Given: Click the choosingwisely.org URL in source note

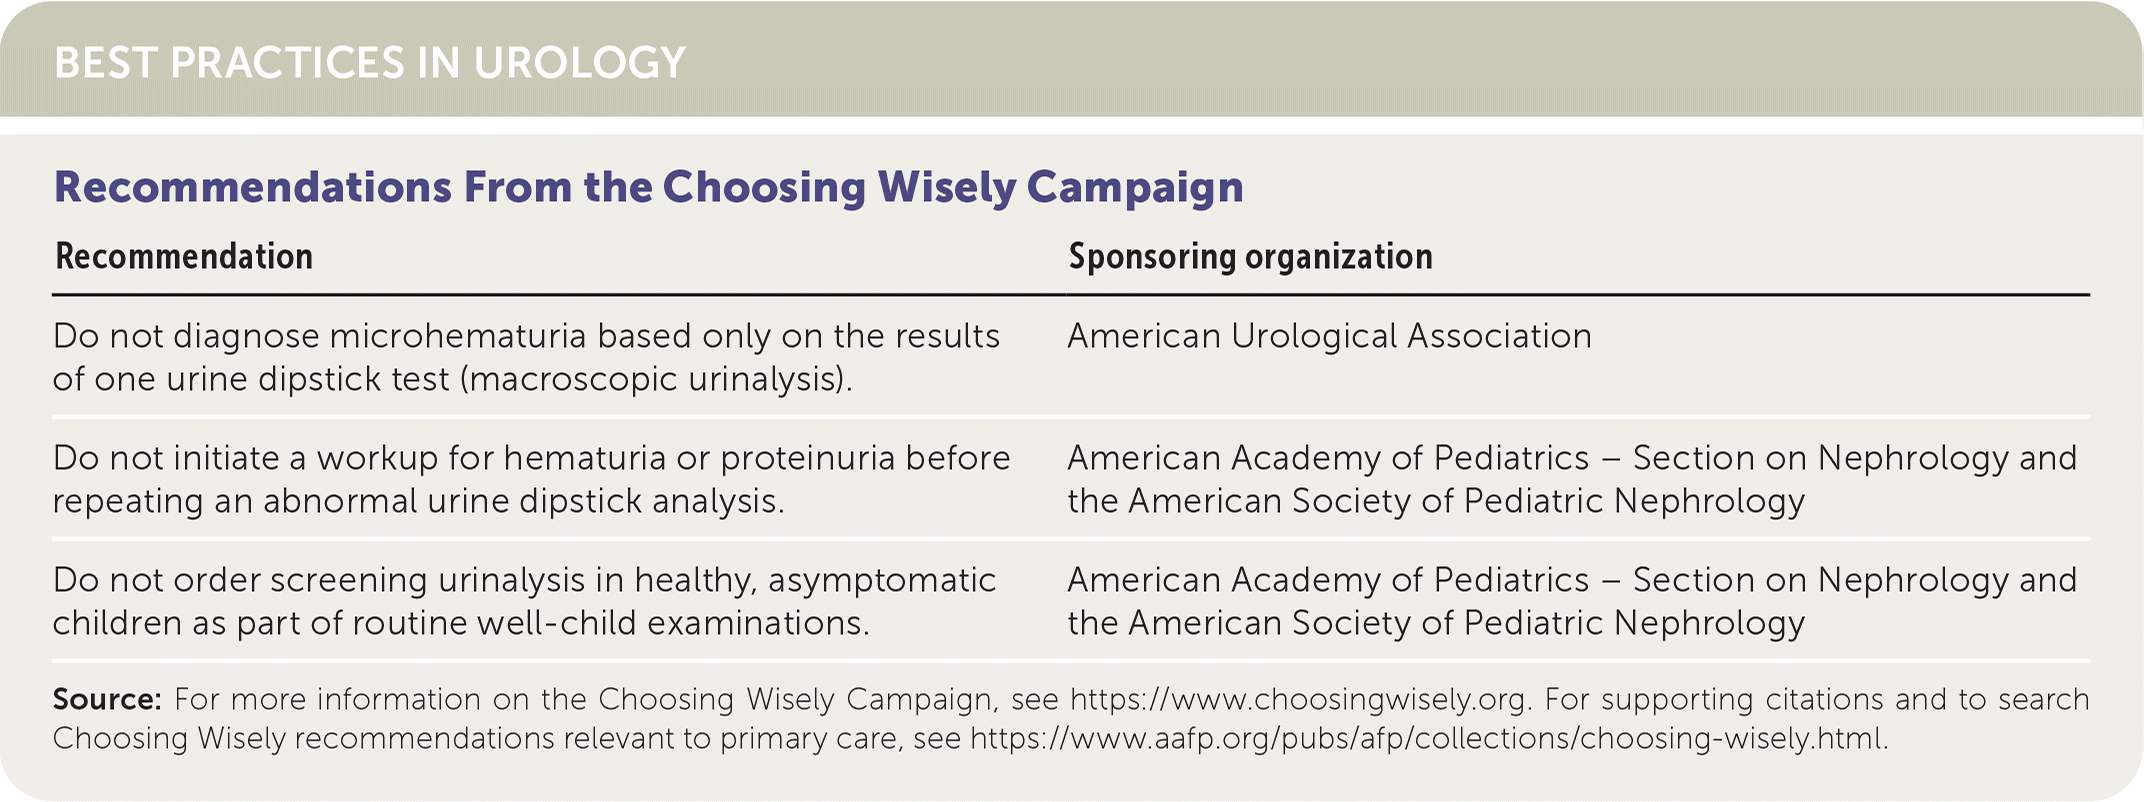Looking at the screenshot, I should pos(1298,699).
